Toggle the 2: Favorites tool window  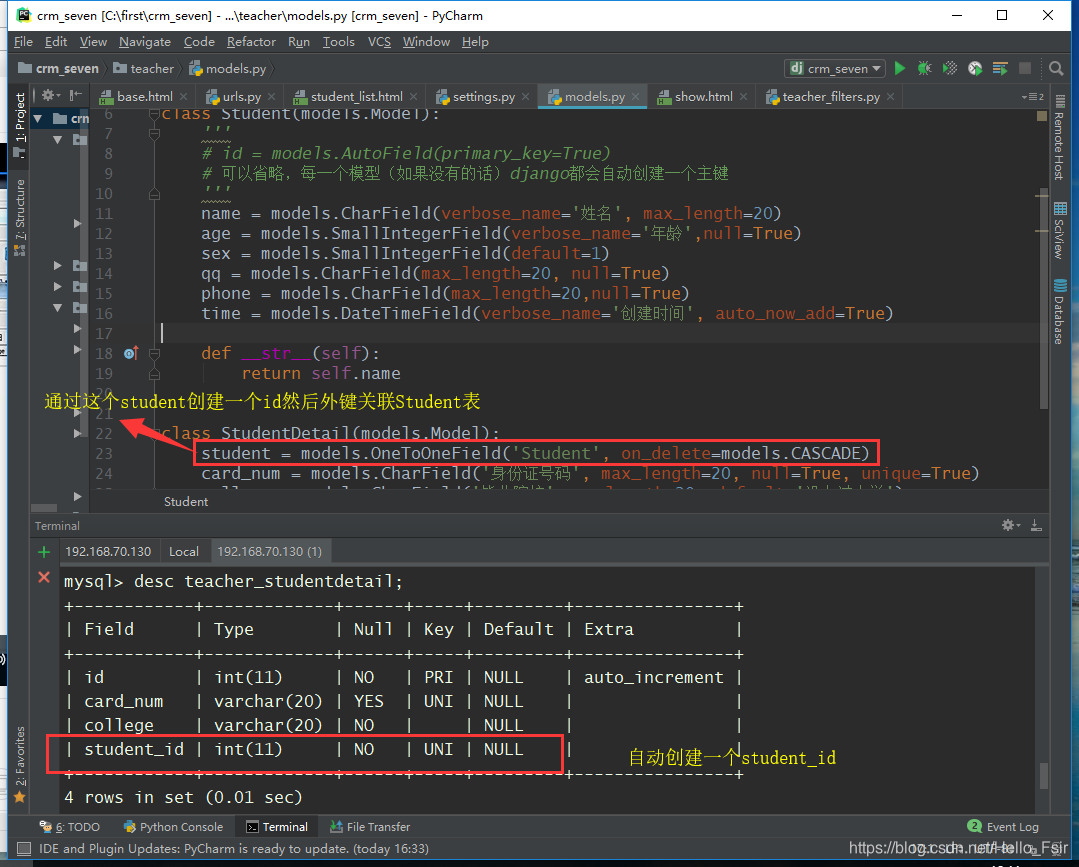pos(20,764)
